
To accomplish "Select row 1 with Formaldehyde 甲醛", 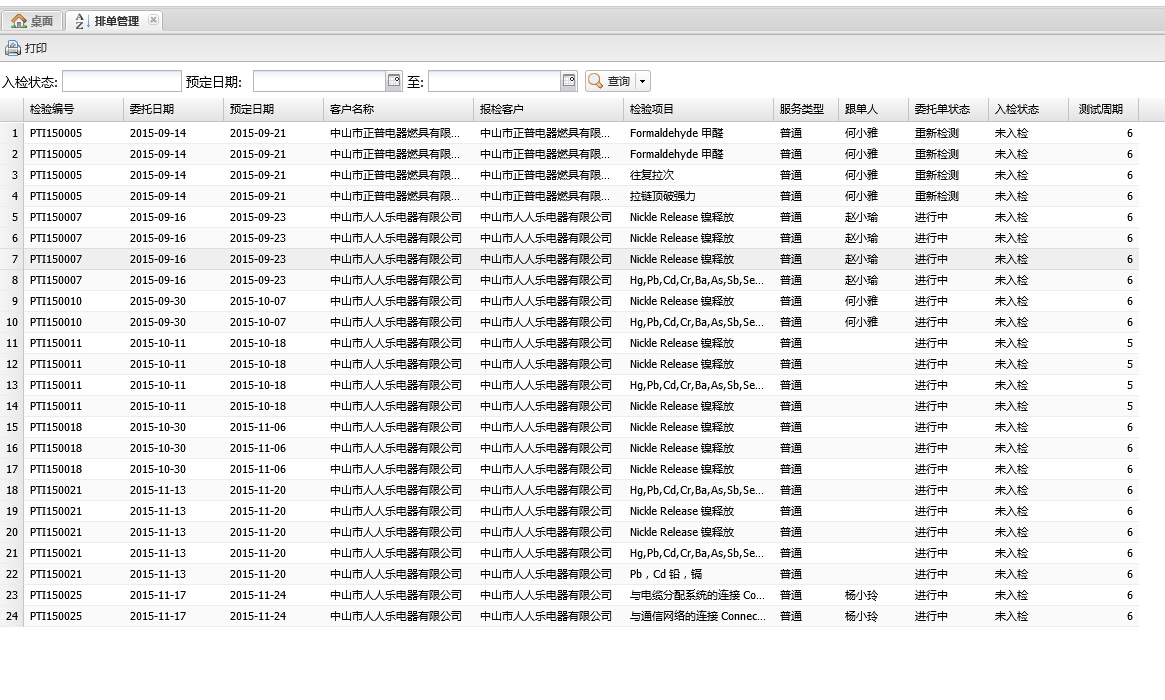I will click(676, 133).
